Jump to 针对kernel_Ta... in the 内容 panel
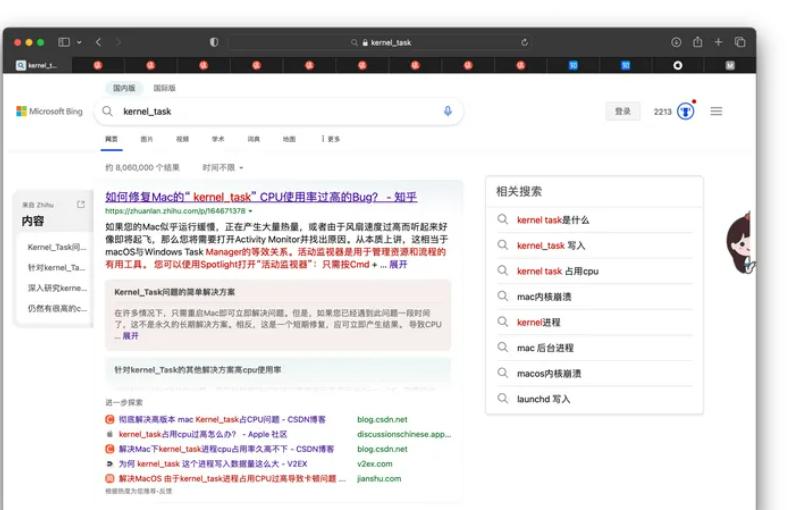This screenshot has width=797, height=510. pos(56,267)
